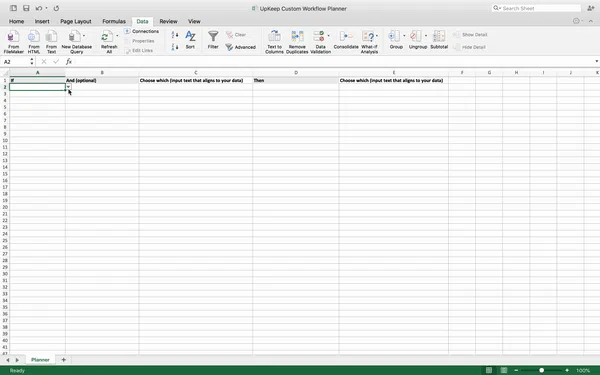The height and width of the screenshot is (375, 600).
Task: Collapse the ribbon
Action: click(x=591, y=21)
